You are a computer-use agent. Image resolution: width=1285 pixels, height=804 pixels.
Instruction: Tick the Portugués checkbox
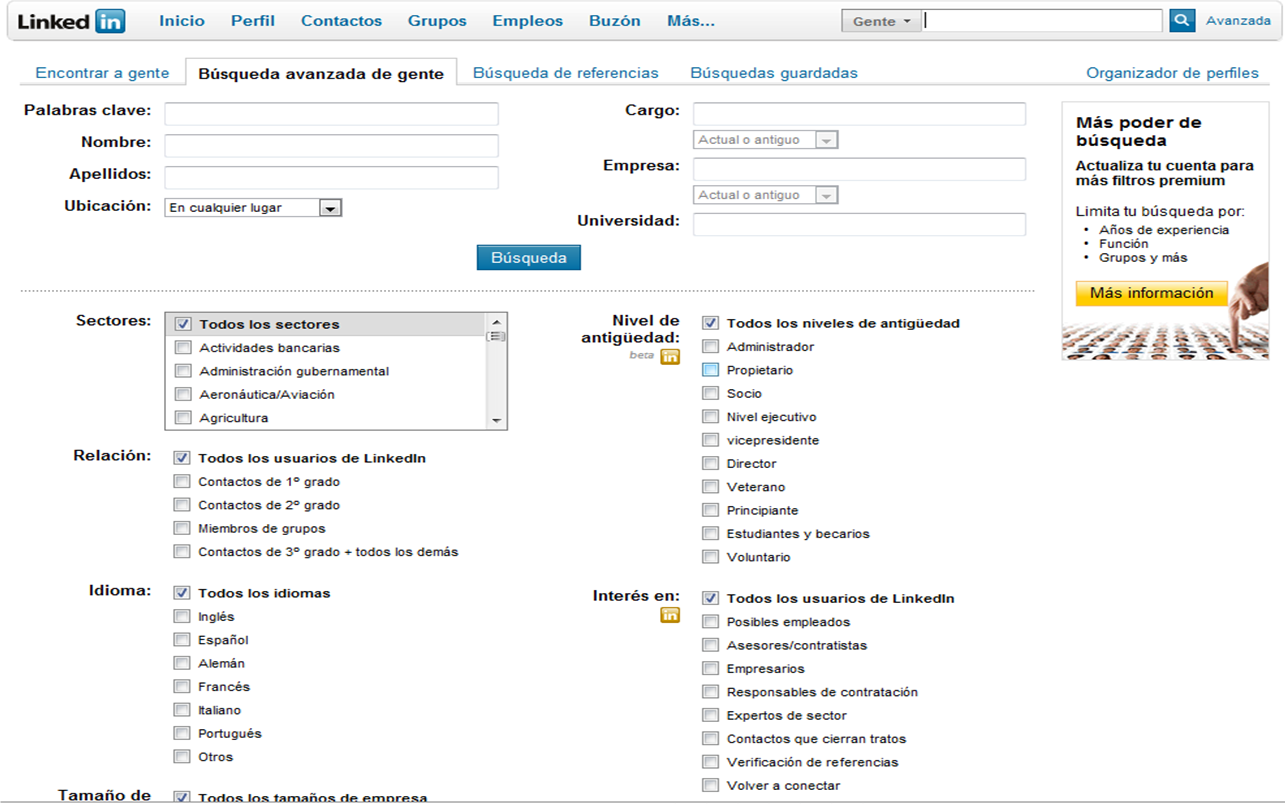182,733
